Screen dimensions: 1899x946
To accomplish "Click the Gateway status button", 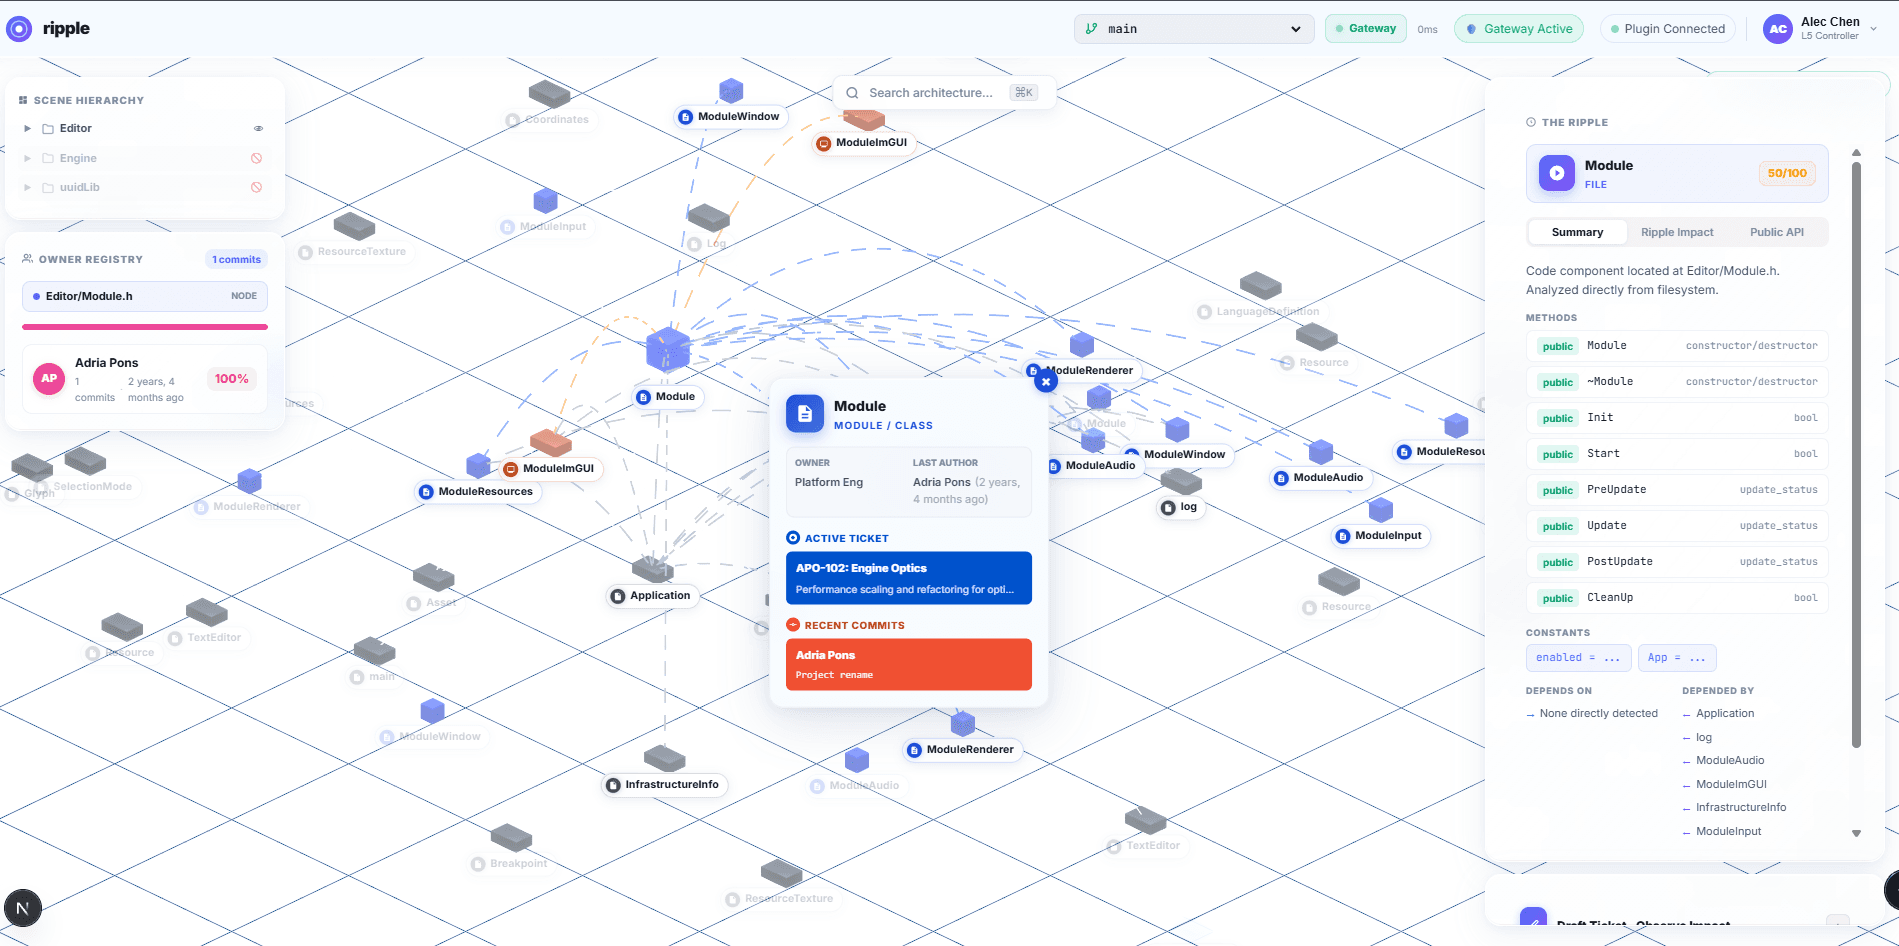I will 1366,29.
